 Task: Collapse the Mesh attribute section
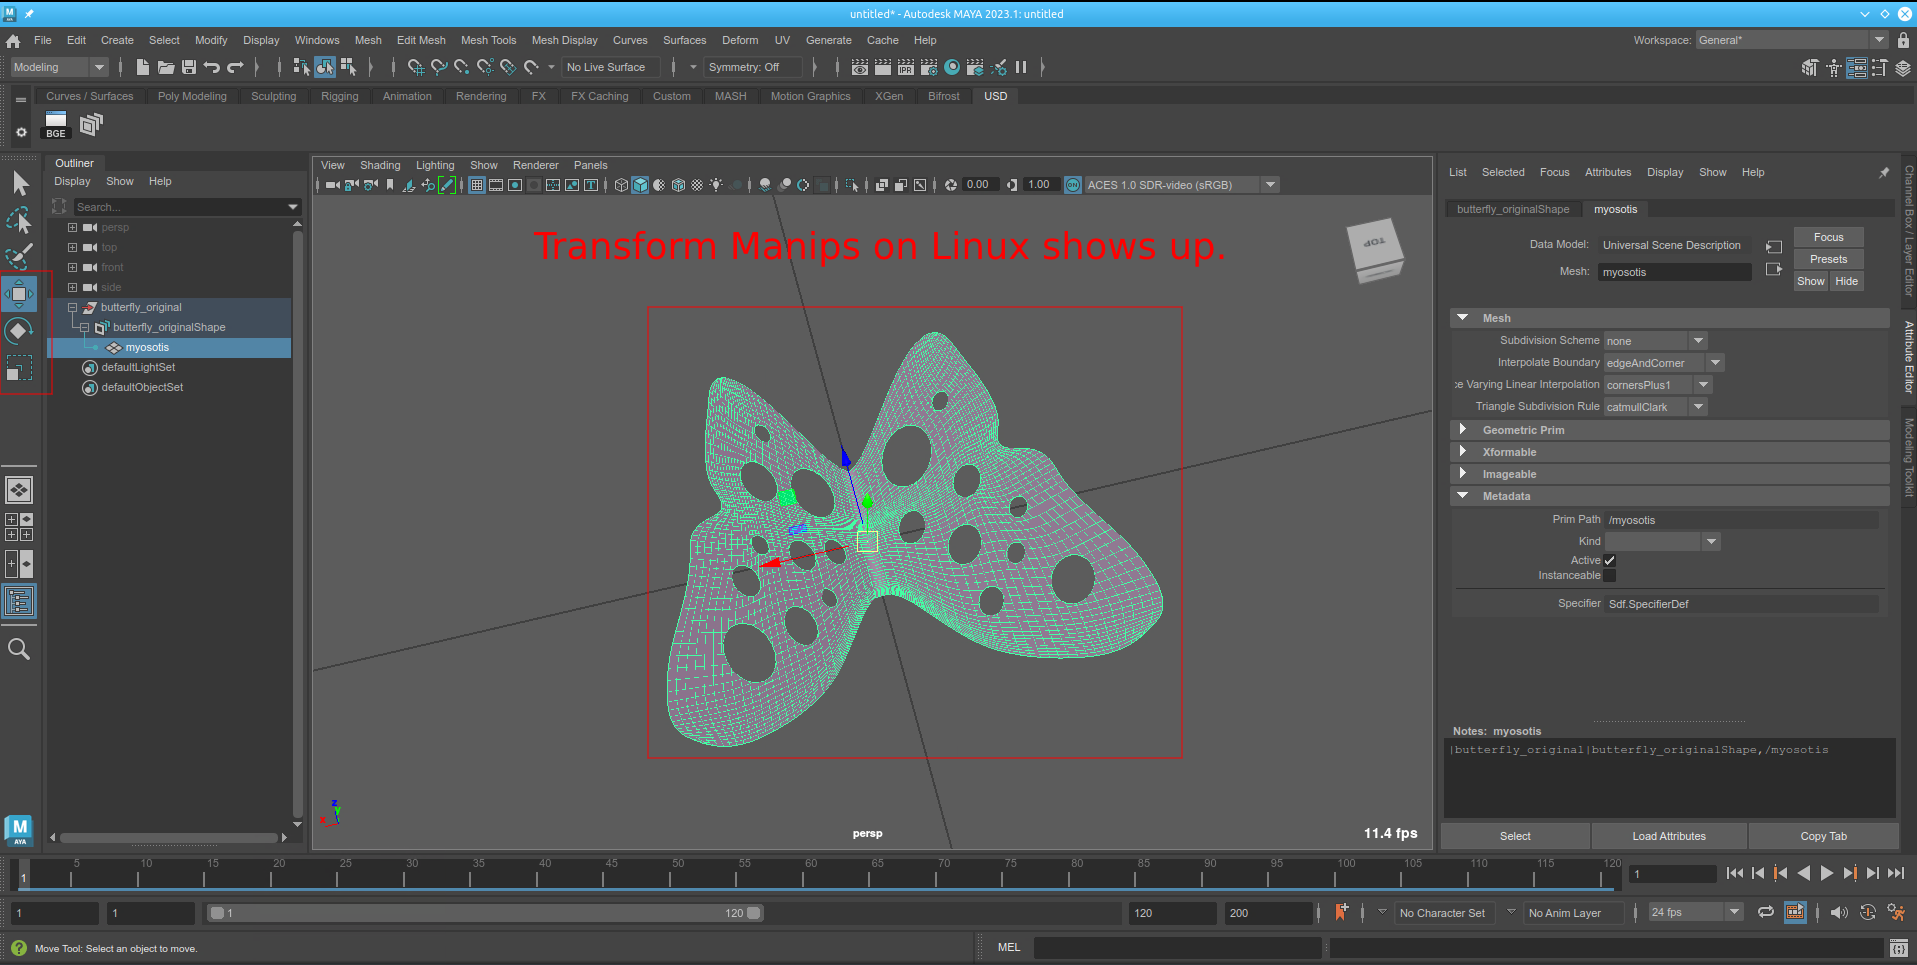[x=1464, y=317]
